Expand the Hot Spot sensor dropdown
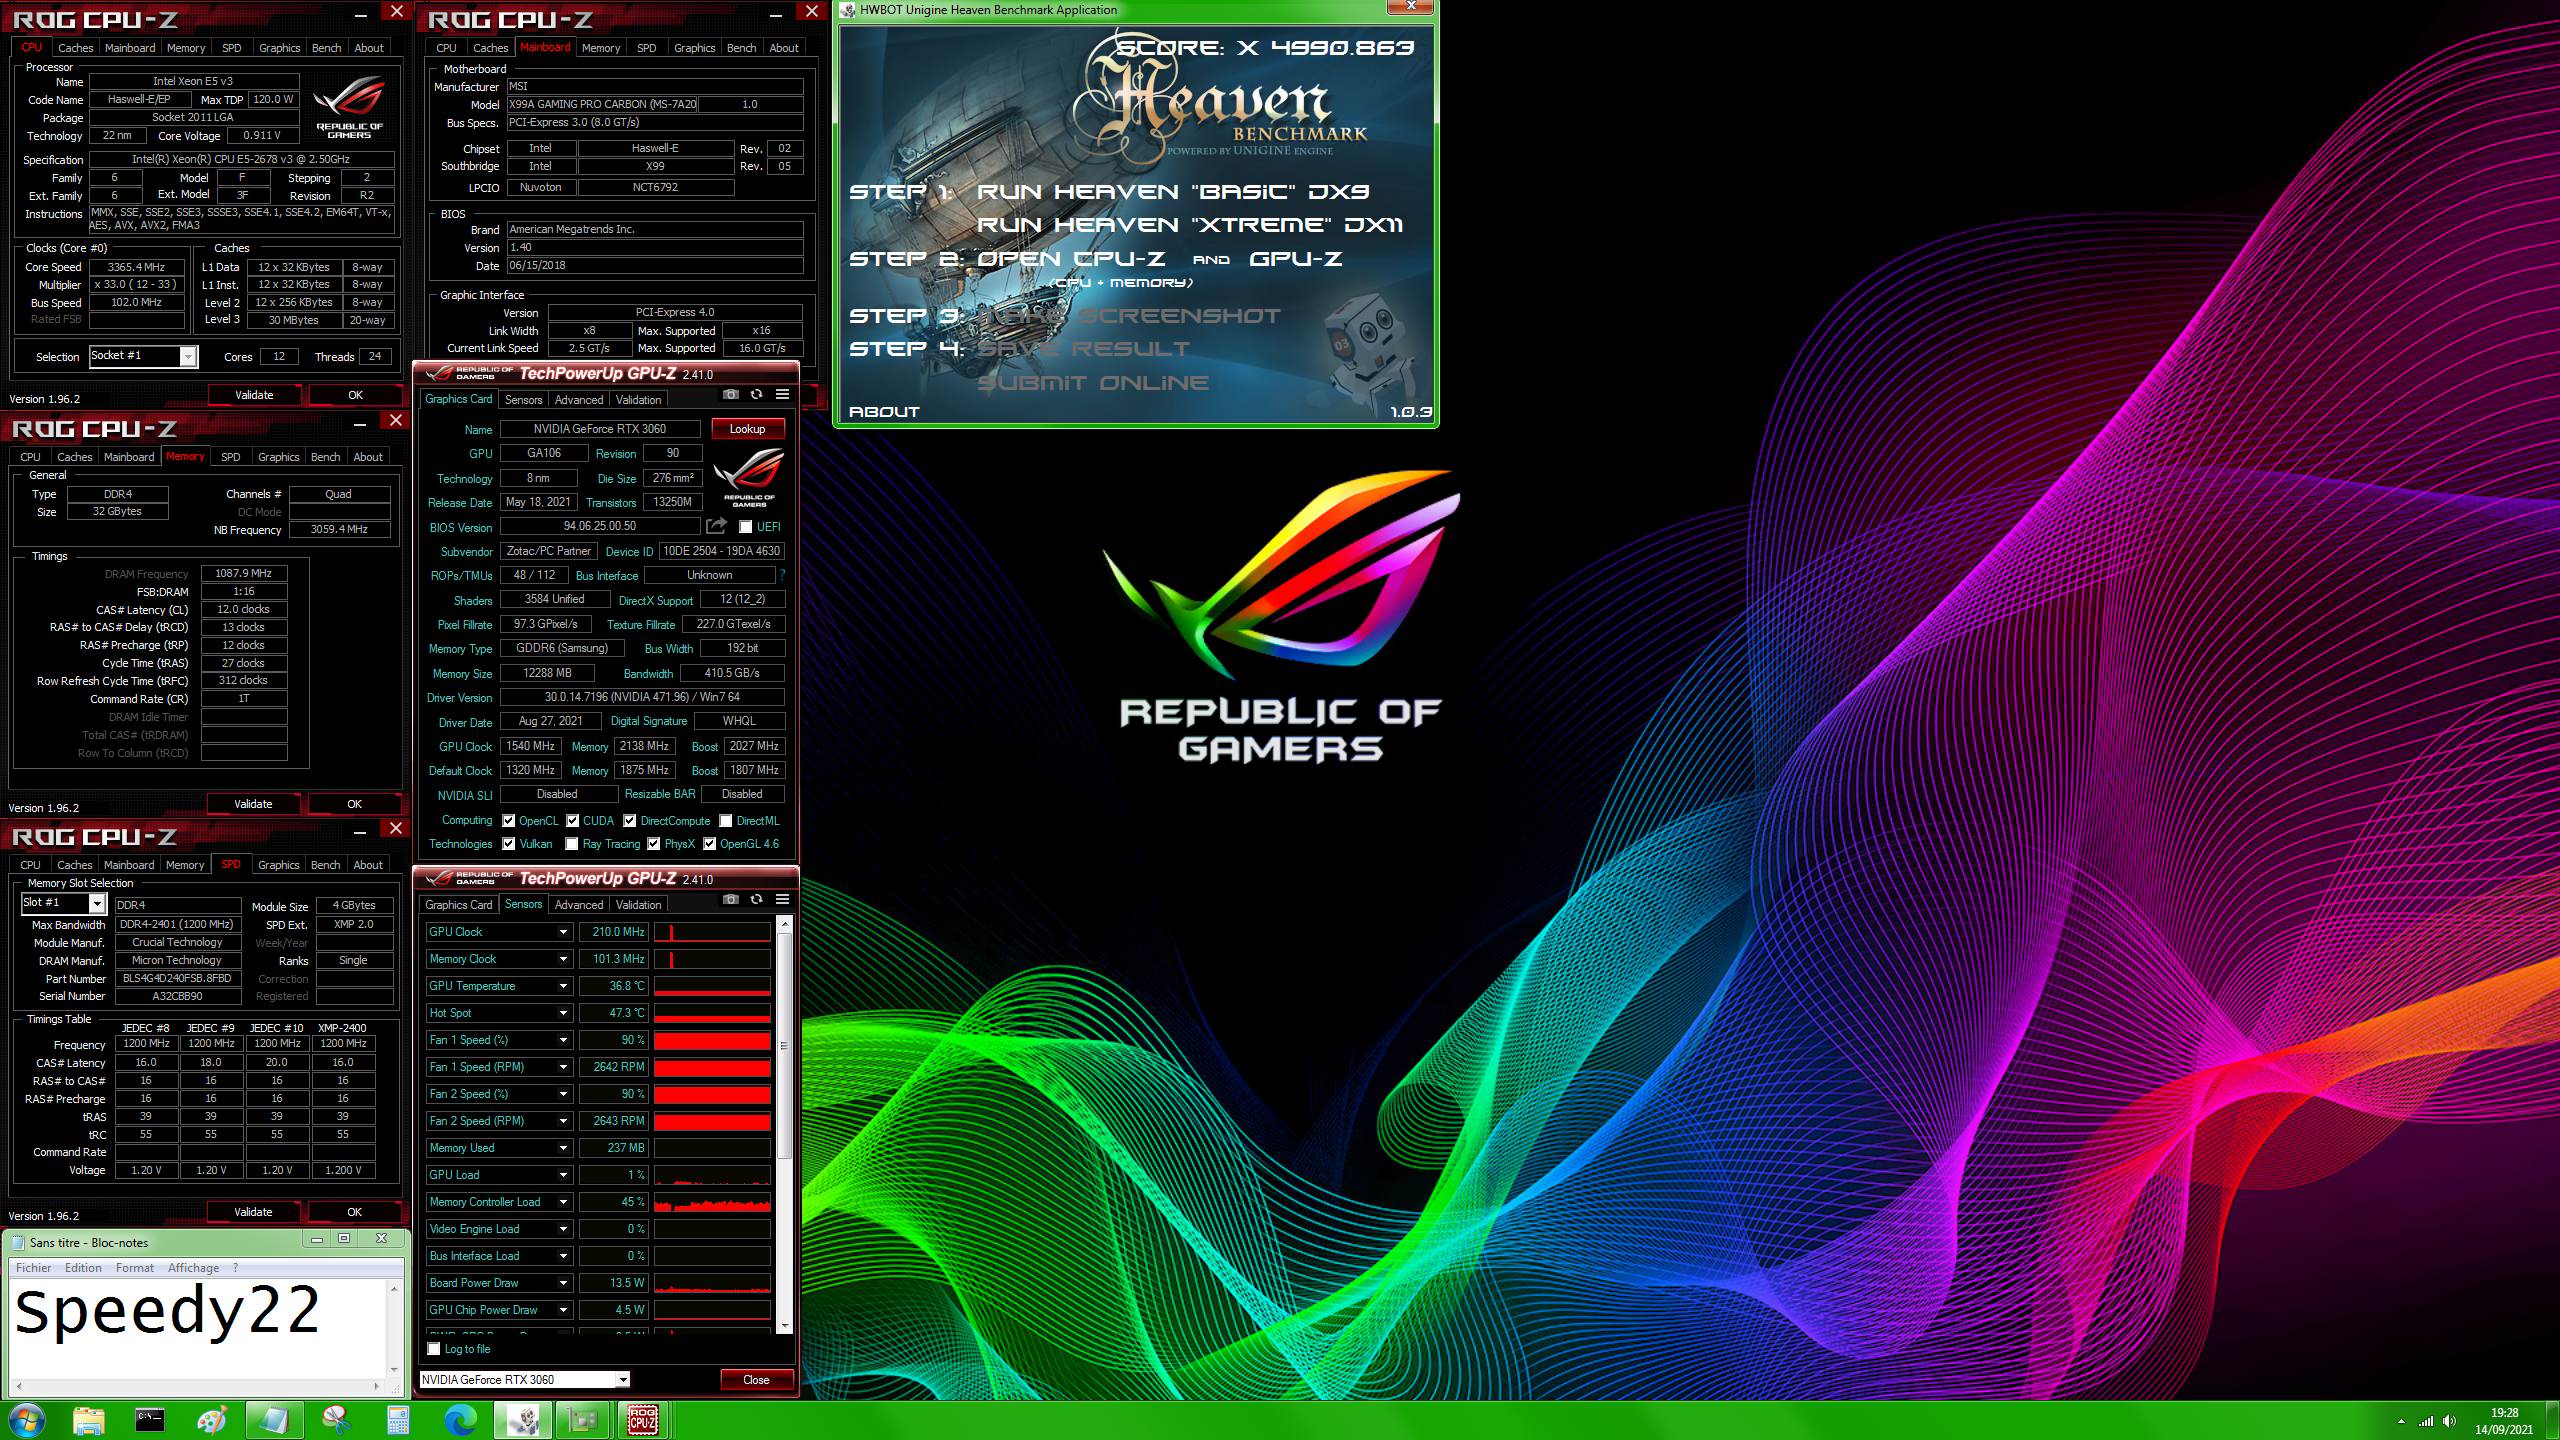2560x1440 pixels. tap(563, 1013)
